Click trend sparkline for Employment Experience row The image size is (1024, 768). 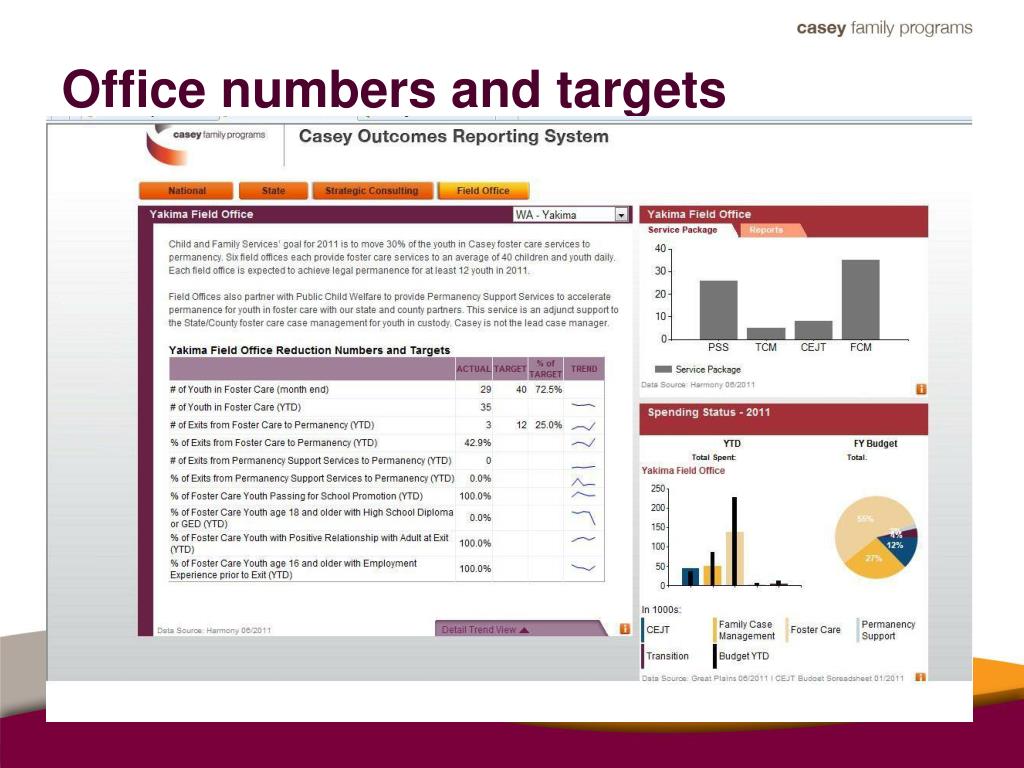point(583,568)
